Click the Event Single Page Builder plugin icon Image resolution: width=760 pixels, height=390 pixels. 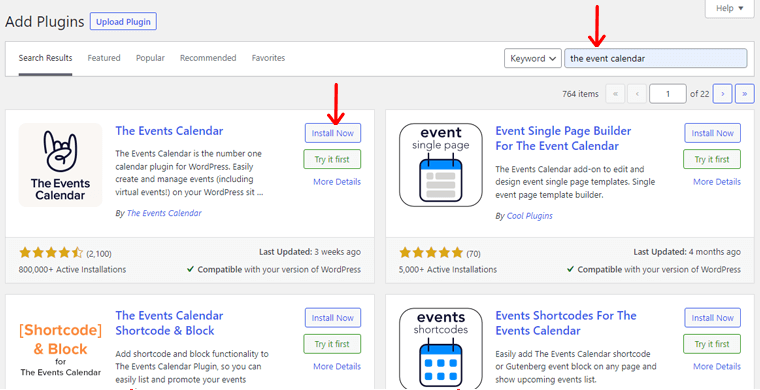441,165
